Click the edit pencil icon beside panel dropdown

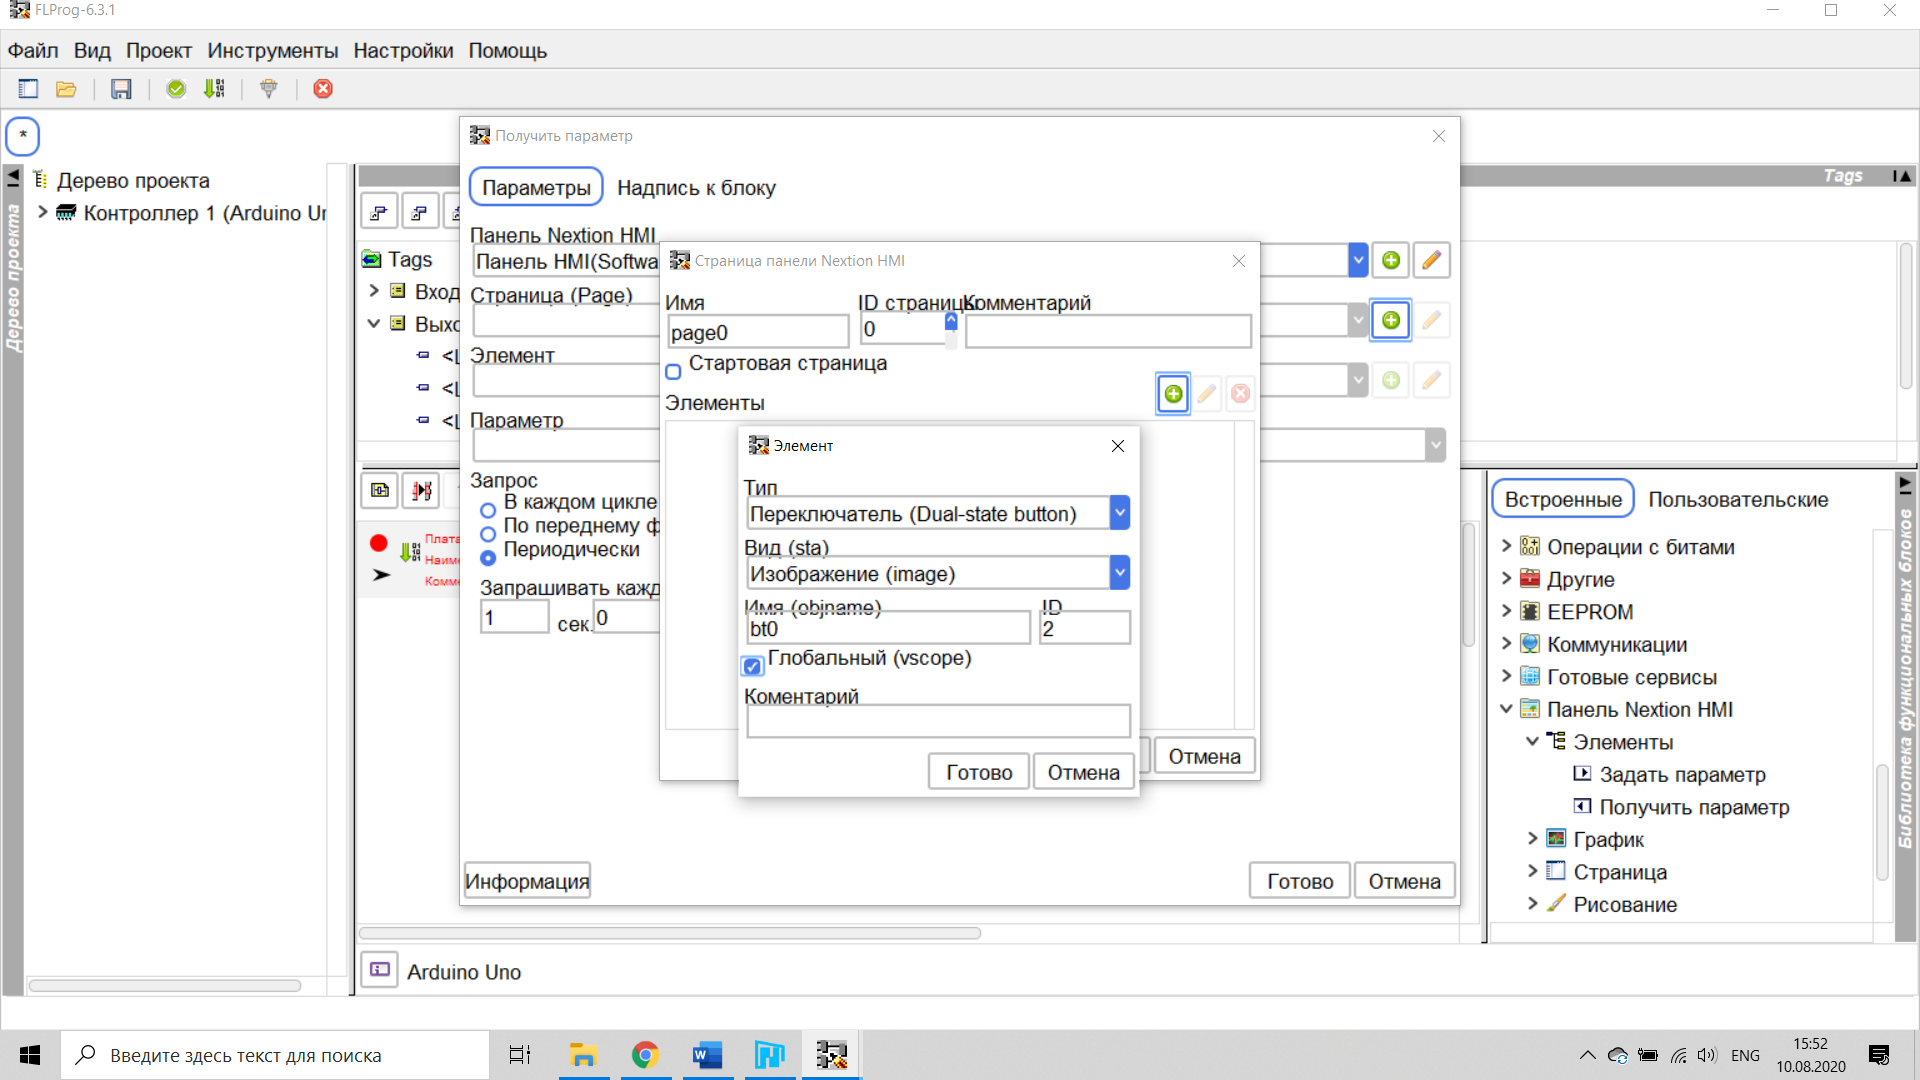(1431, 261)
